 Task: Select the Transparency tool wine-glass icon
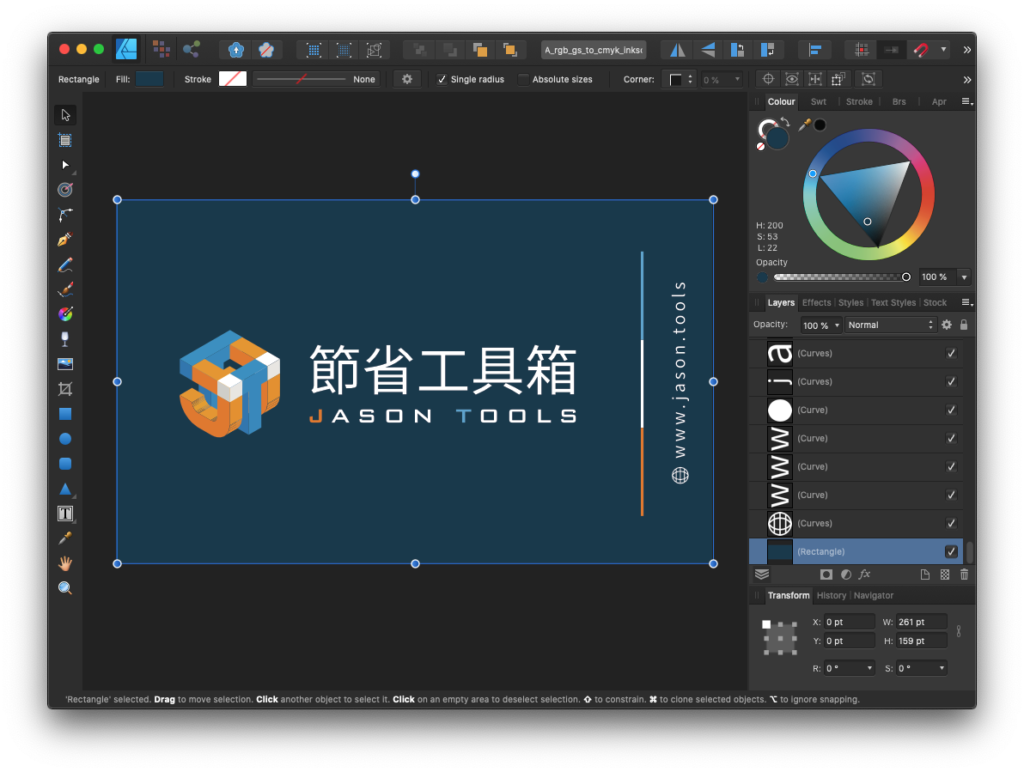[x=65, y=339]
